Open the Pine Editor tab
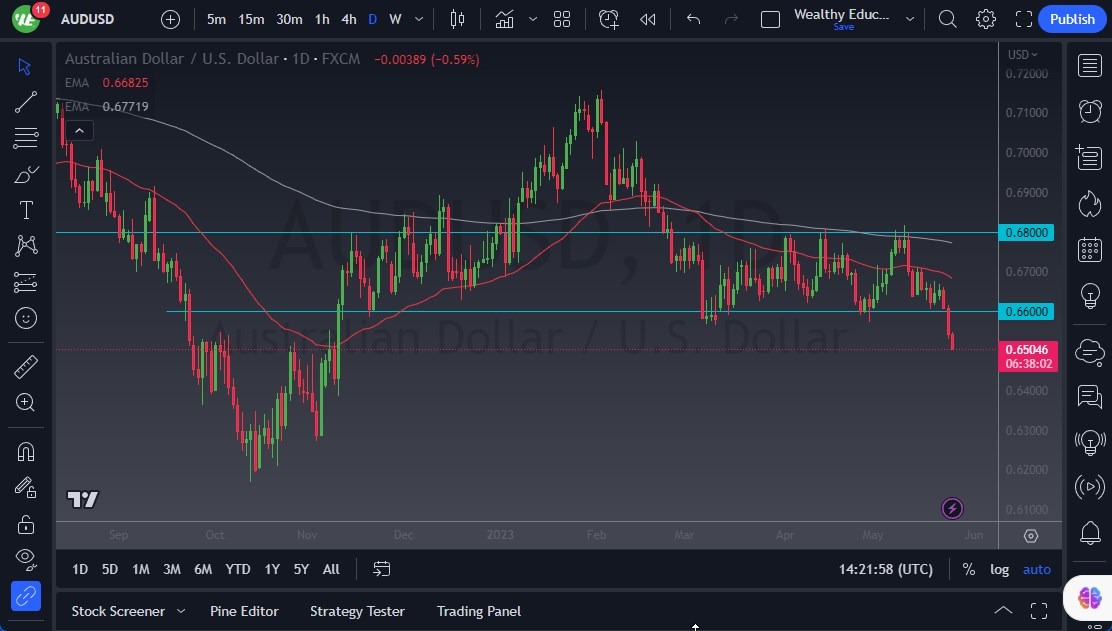Image resolution: width=1112 pixels, height=631 pixels. pos(244,611)
